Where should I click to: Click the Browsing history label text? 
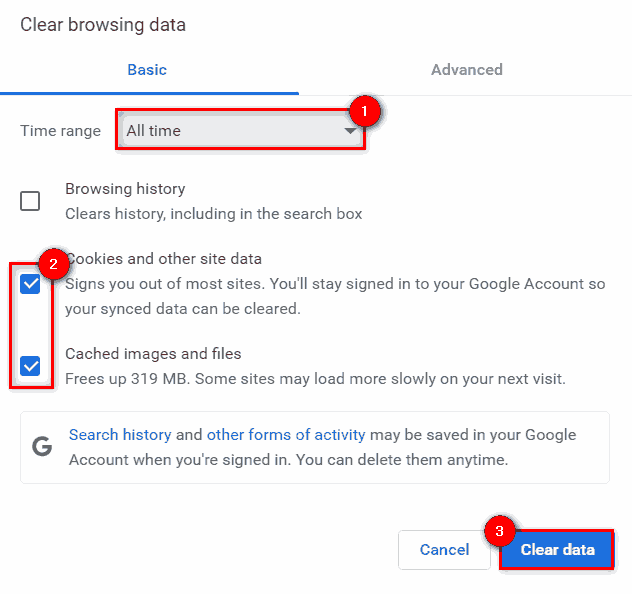pos(125,188)
